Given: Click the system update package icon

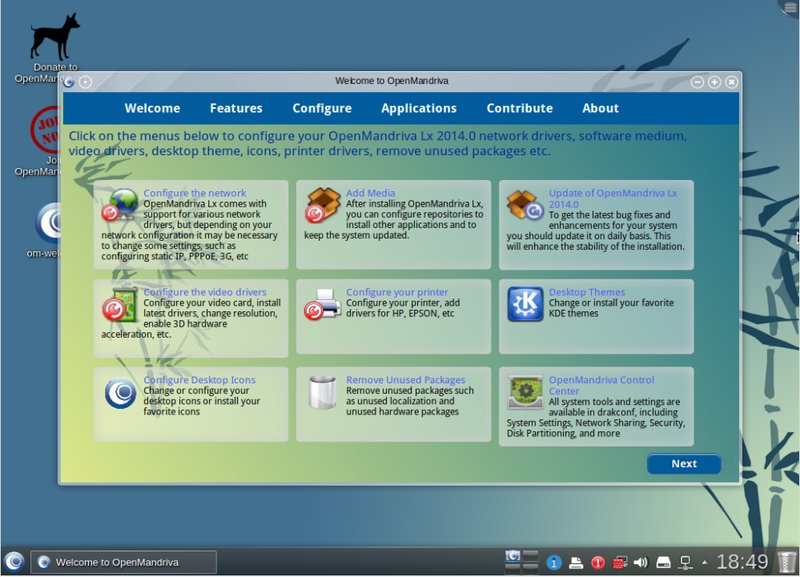Looking at the screenshot, I should tap(525, 205).
